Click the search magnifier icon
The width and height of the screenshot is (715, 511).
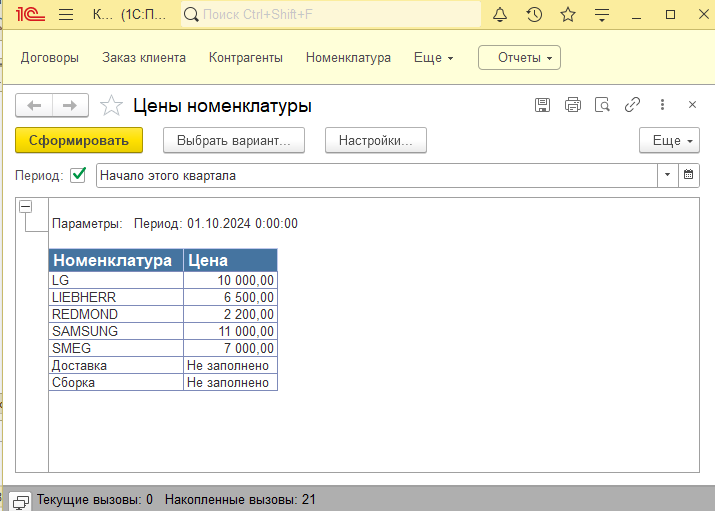pos(191,15)
